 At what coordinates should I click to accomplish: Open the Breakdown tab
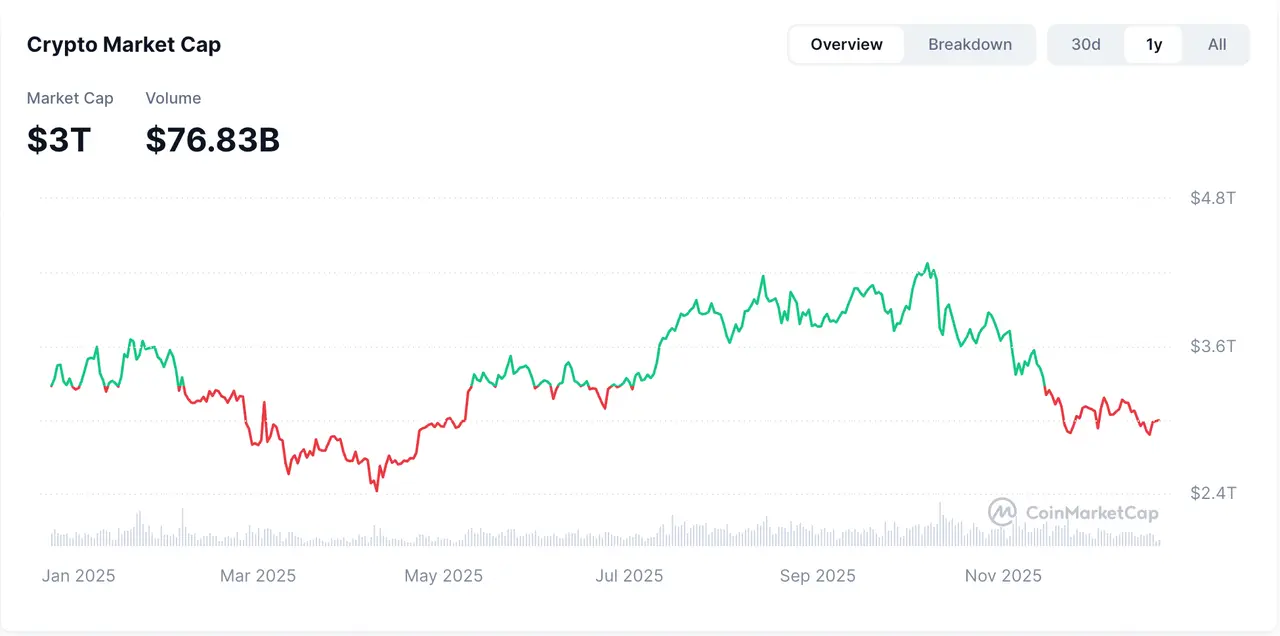tap(969, 45)
